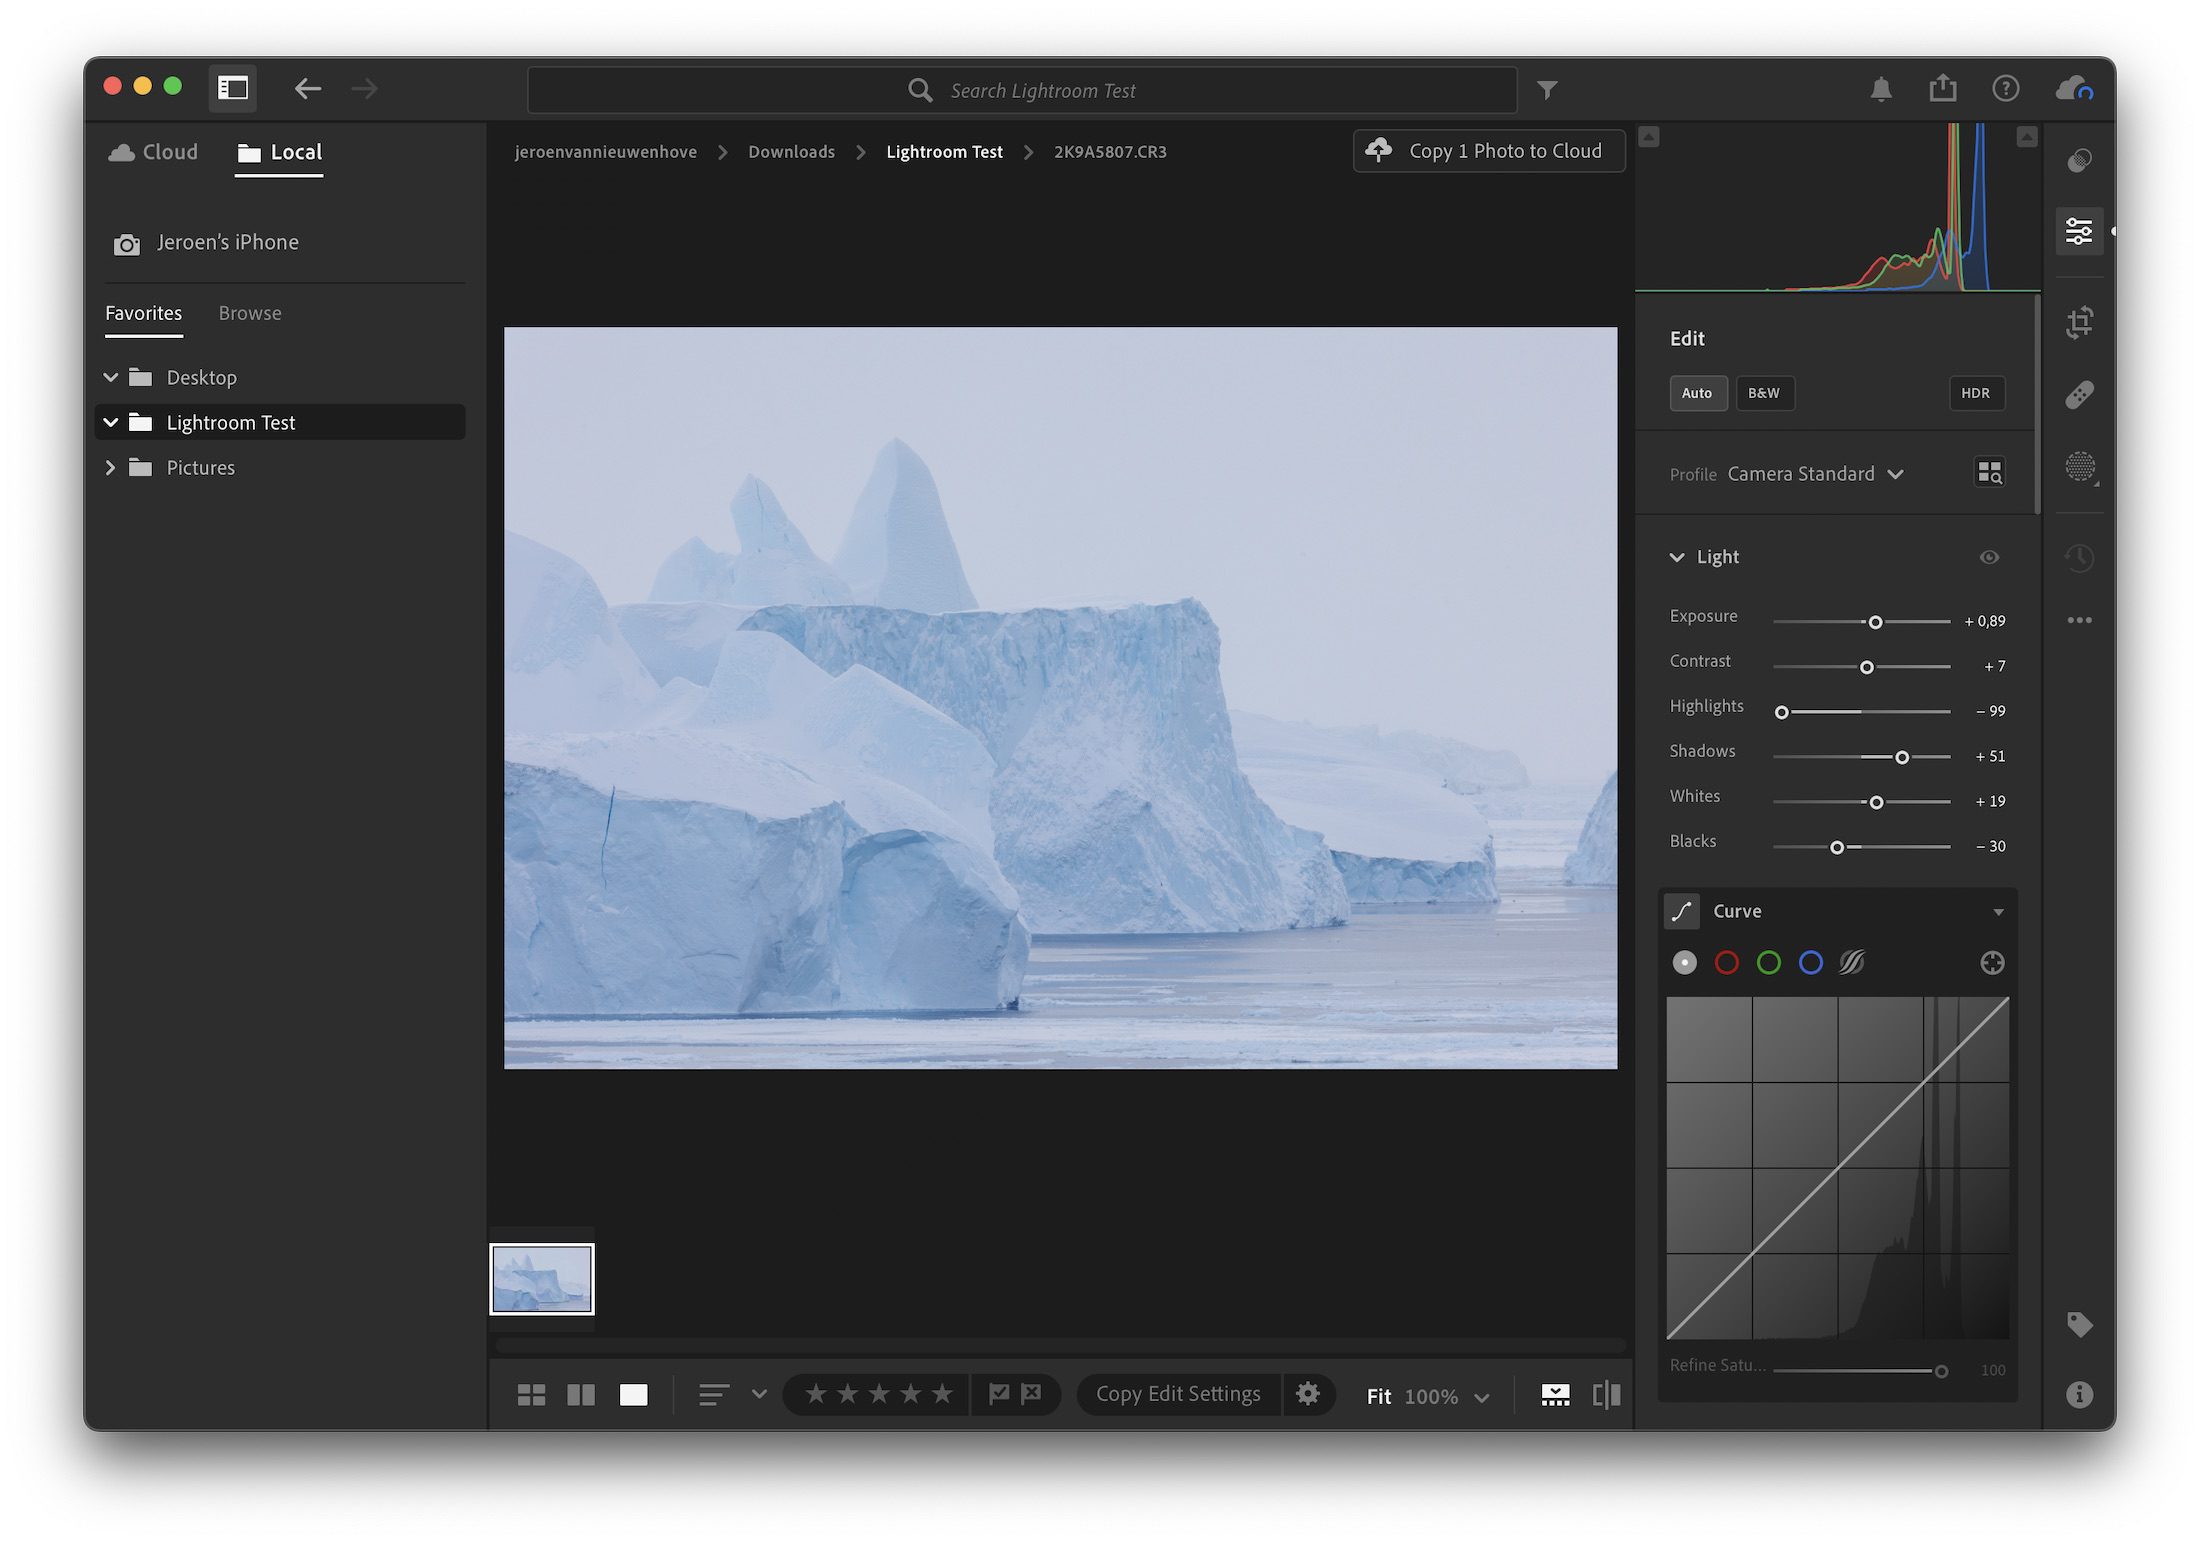Apply Auto edit settings

[1698, 393]
